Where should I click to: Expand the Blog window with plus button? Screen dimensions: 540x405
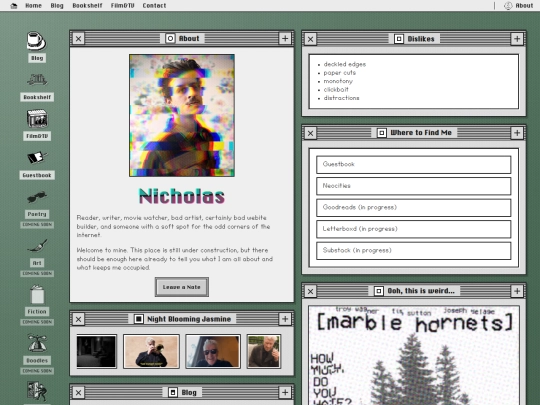click(285, 392)
